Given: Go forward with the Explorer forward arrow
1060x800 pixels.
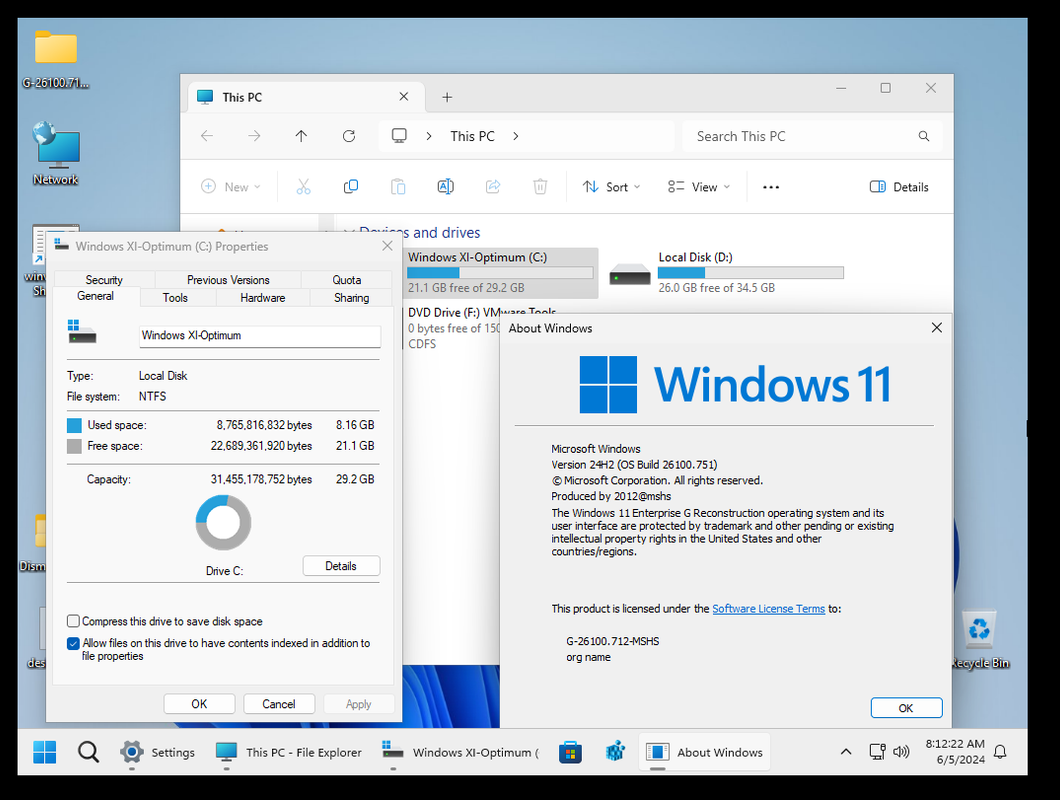Looking at the screenshot, I should [254, 136].
